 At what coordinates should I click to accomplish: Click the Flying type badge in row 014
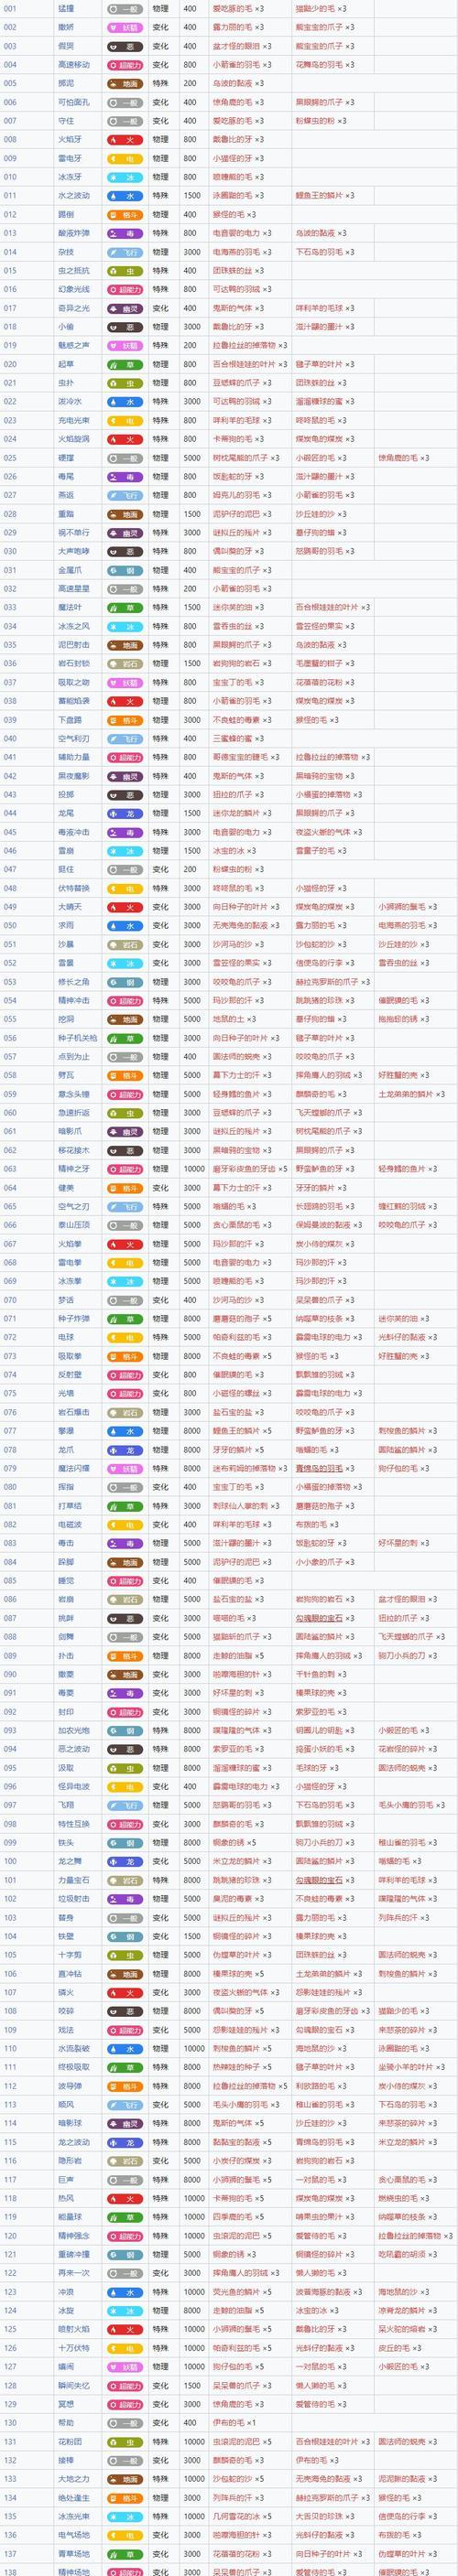click(124, 251)
